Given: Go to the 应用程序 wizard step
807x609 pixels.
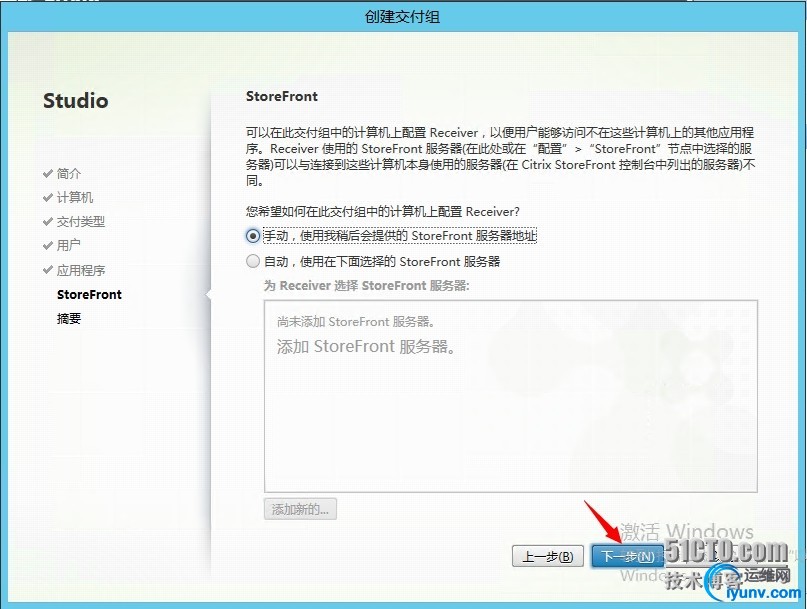Looking at the screenshot, I should point(81,270).
